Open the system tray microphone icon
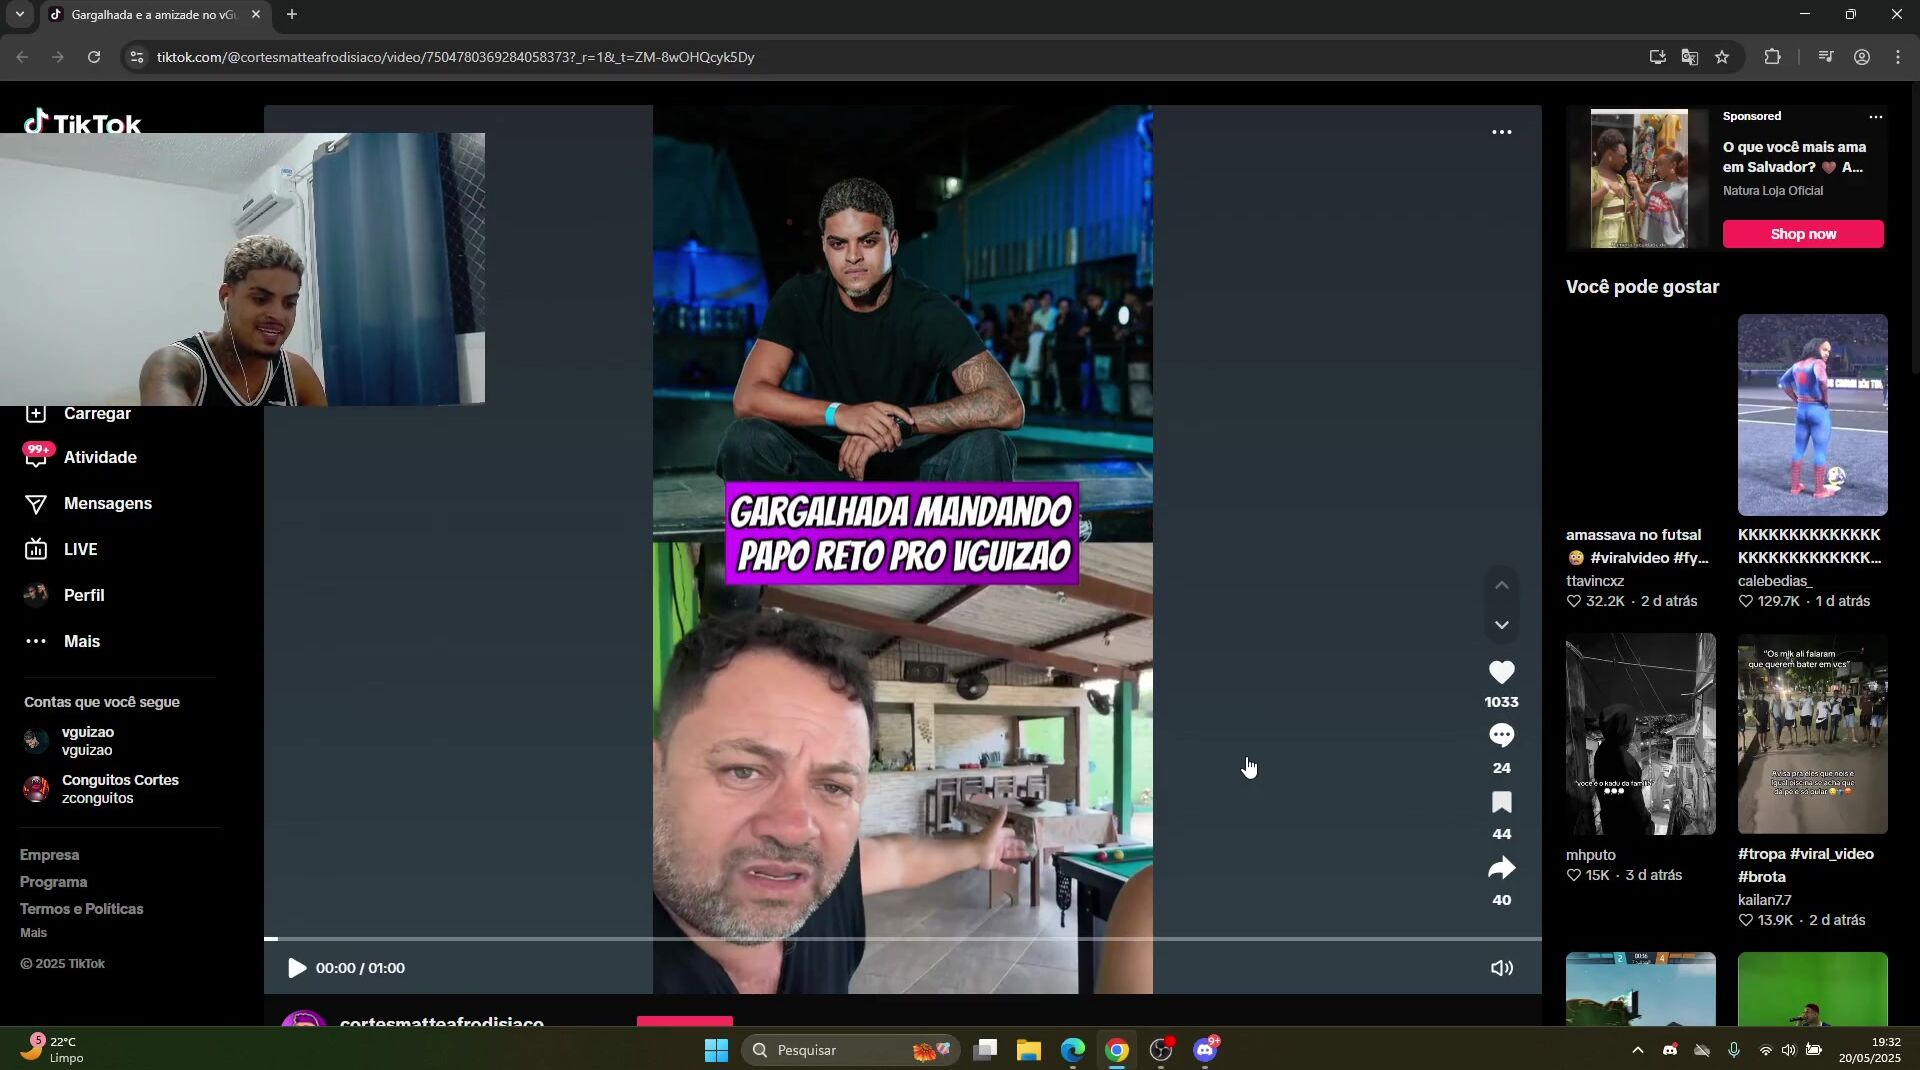Image resolution: width=1920 pixels, height=1070 pixels. pyautogui.click(x=1733, y=1050)
